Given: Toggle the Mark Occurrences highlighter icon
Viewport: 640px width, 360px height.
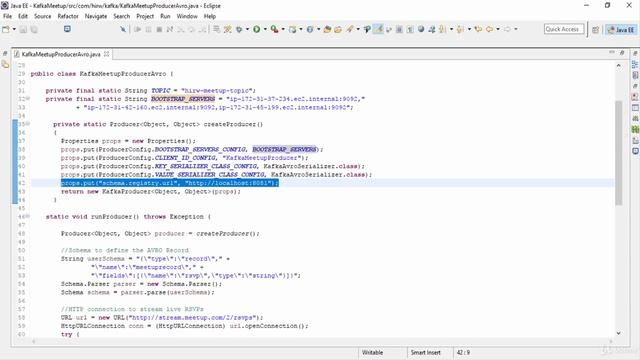Looking at the screenshot, I should click(x=378, y=29).
